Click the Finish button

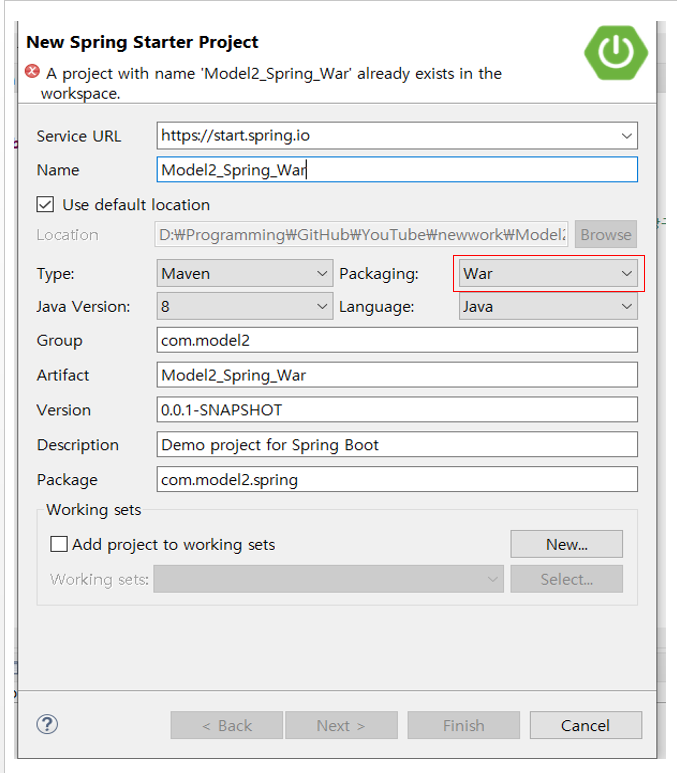click(x=463, y=725)
